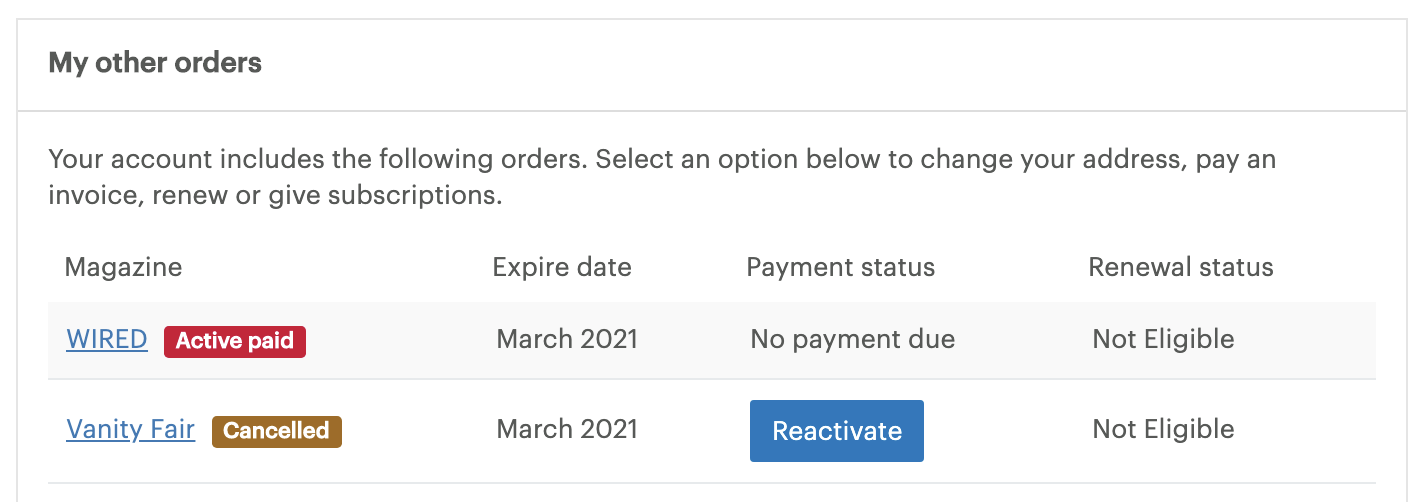The height and width of the screenshot is (502, 1422).
Task: Click the brown Cancelled badge
Action: point(276,431)
